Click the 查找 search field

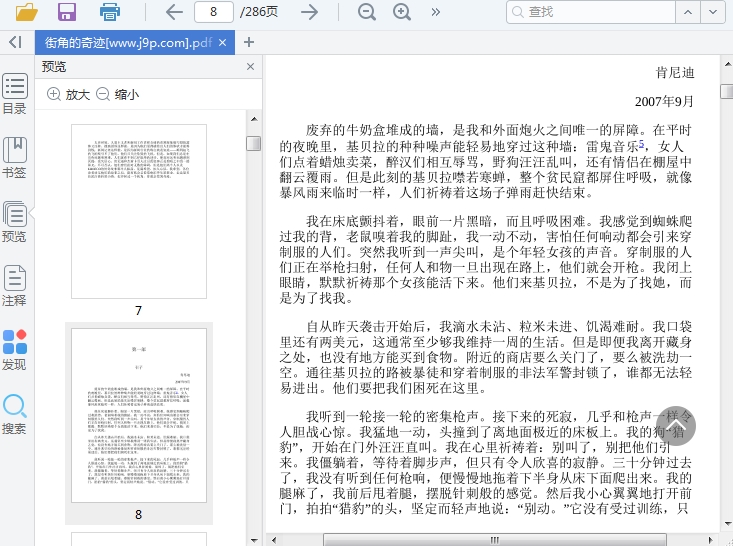(591, 12)
